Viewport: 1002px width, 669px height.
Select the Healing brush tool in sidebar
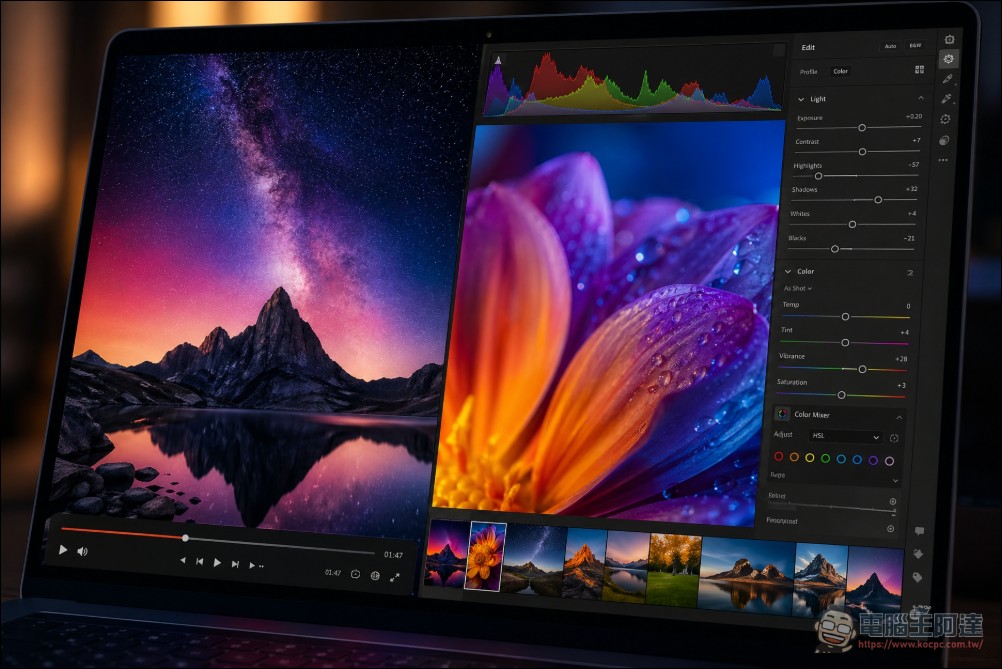(x=948, y=79)
